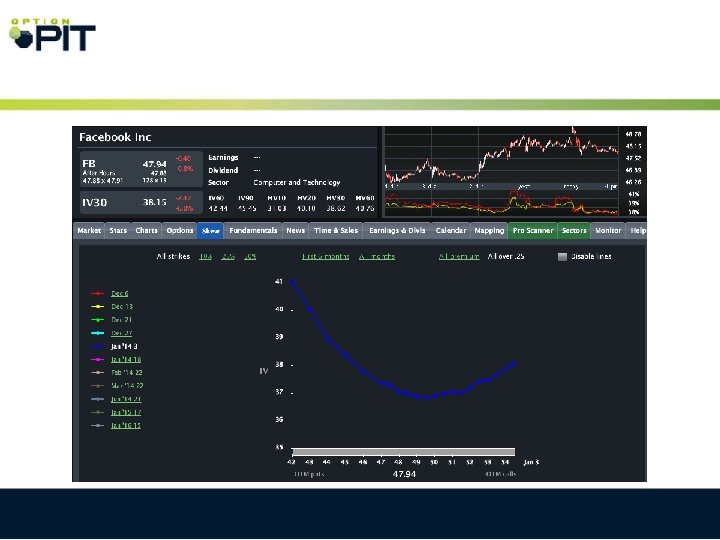Click the pink Feb '14 22 legend marker
This screenshot has width=720, height=540.
tap(97, 373)
